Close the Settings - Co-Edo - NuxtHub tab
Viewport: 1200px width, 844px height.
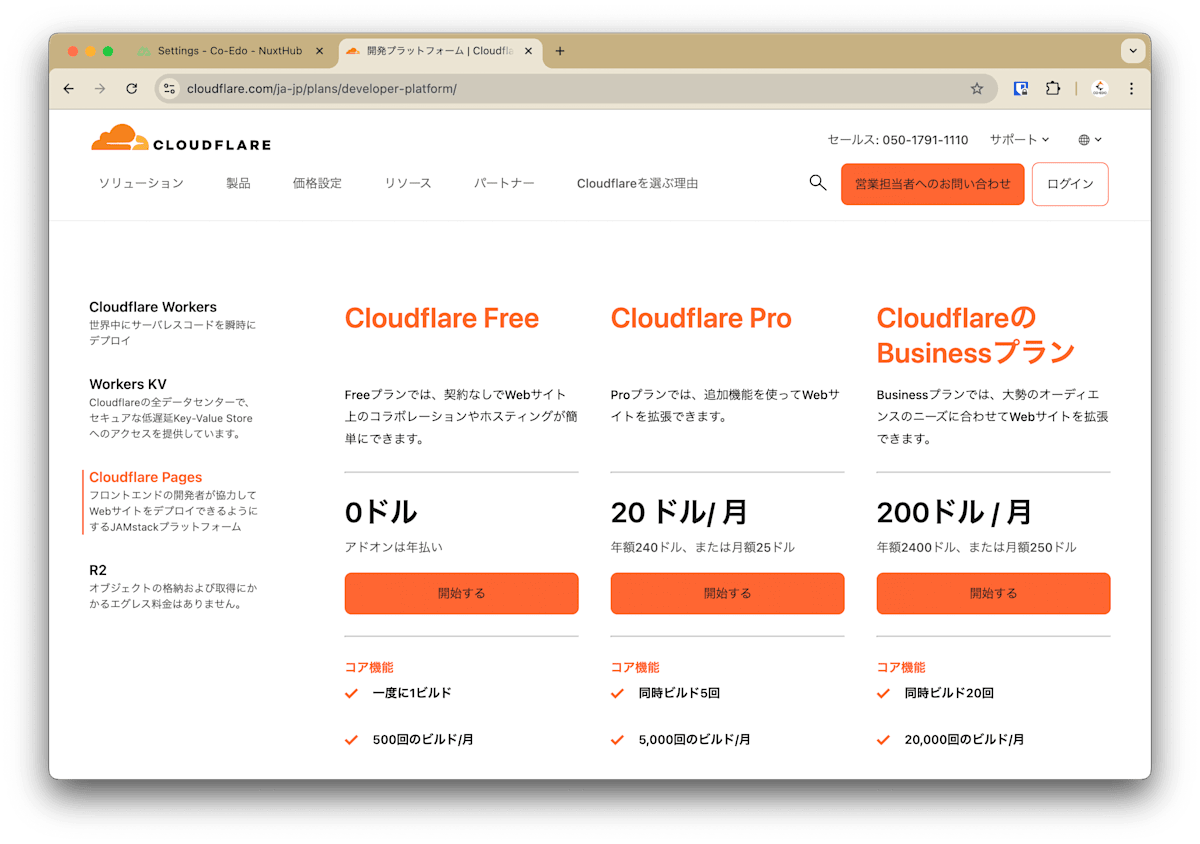click(320, 51)
